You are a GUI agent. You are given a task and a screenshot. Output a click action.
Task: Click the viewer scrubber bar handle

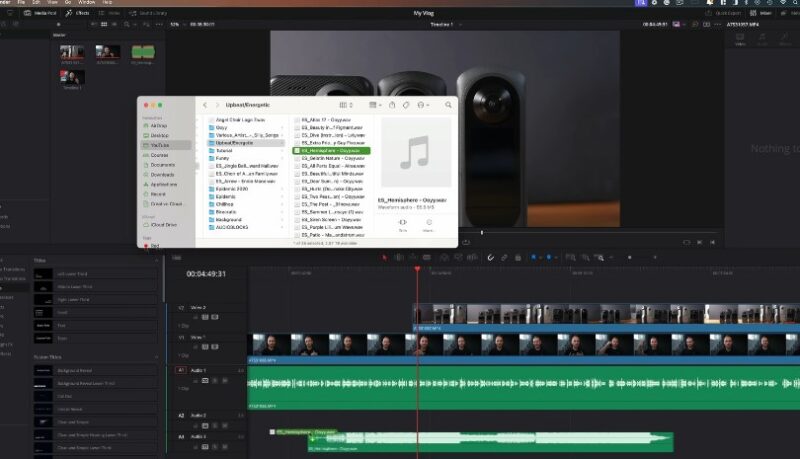click(x=482, y=233)
